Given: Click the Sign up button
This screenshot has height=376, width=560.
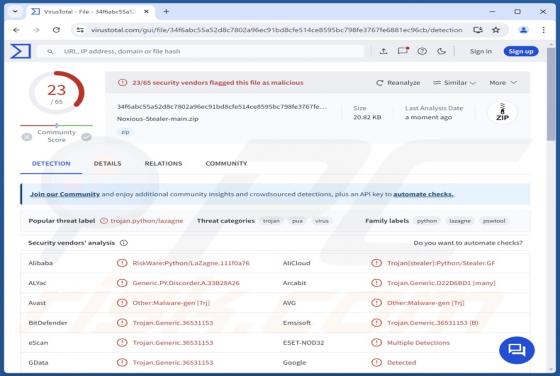Looking at the screenshot, I should pos(521,51).
